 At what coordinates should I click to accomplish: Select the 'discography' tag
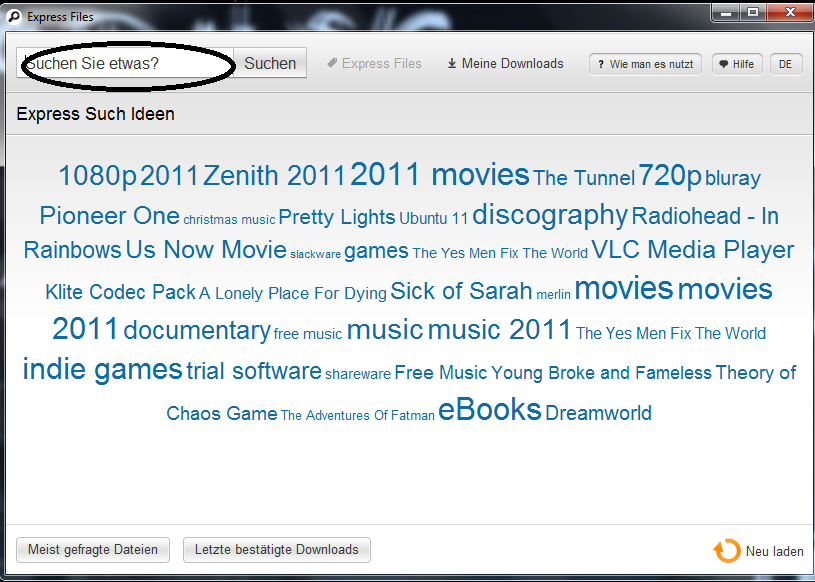tap(550, 215)
